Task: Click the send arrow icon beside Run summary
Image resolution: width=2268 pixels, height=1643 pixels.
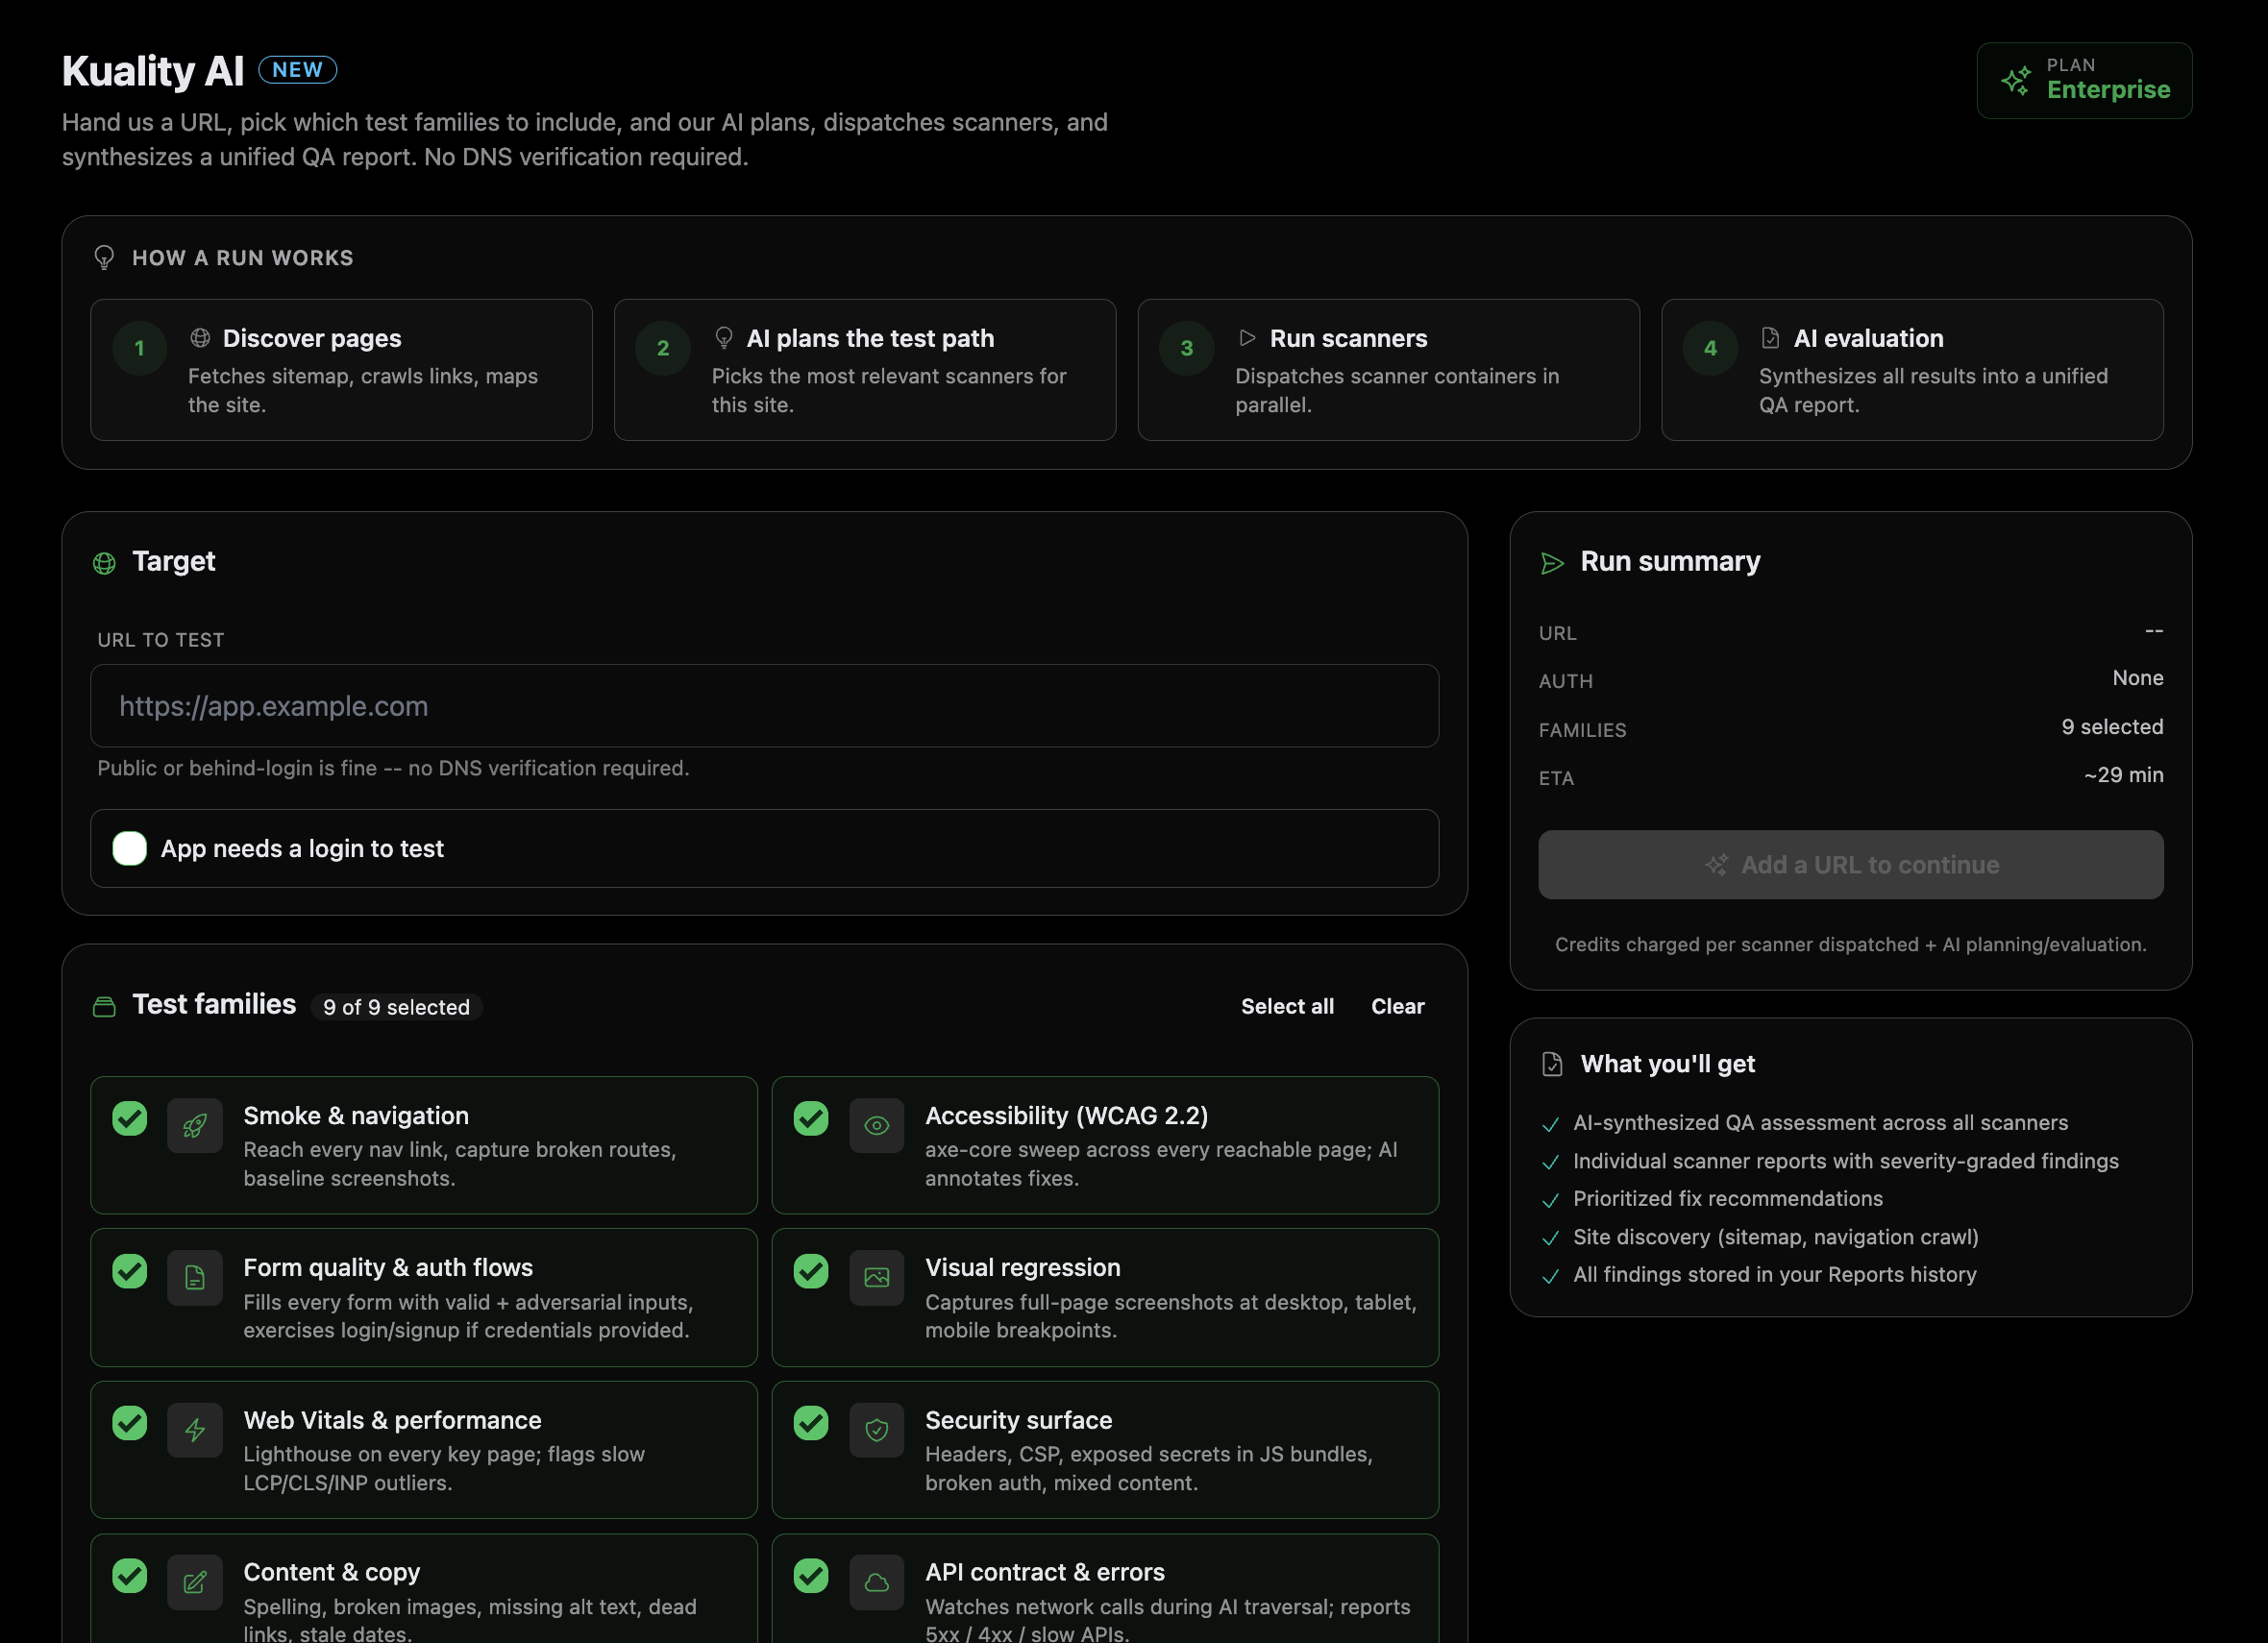Action: [x=1552, y=563]
